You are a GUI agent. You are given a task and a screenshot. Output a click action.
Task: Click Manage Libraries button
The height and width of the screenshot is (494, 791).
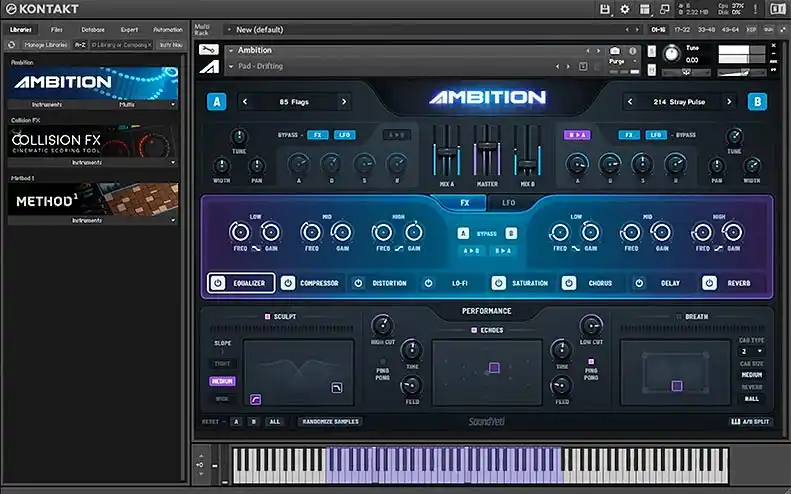pyautogui.click(x=45, y=45)
